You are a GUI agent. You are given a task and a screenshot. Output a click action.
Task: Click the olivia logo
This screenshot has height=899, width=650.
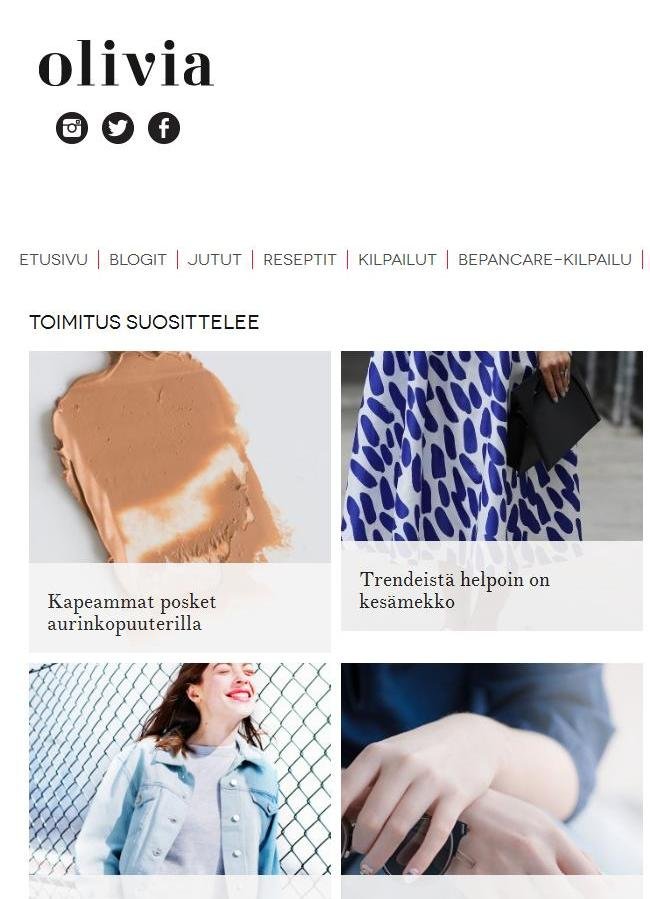[126, 64]
